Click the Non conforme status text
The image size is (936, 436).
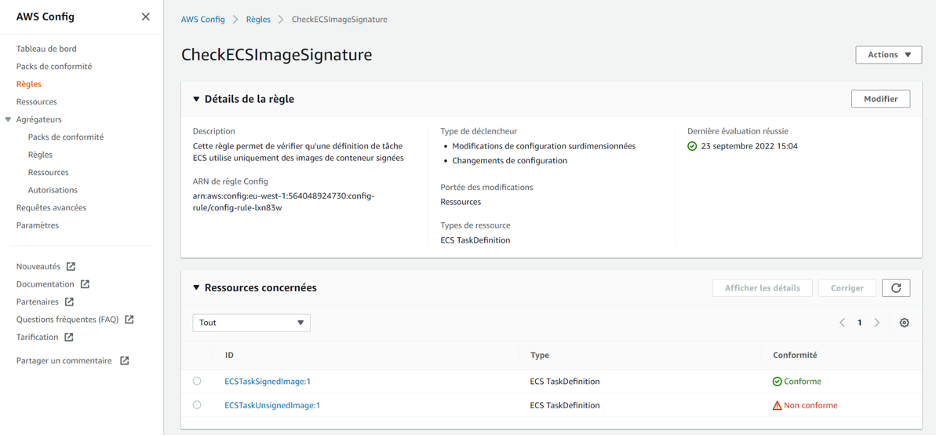811,405
